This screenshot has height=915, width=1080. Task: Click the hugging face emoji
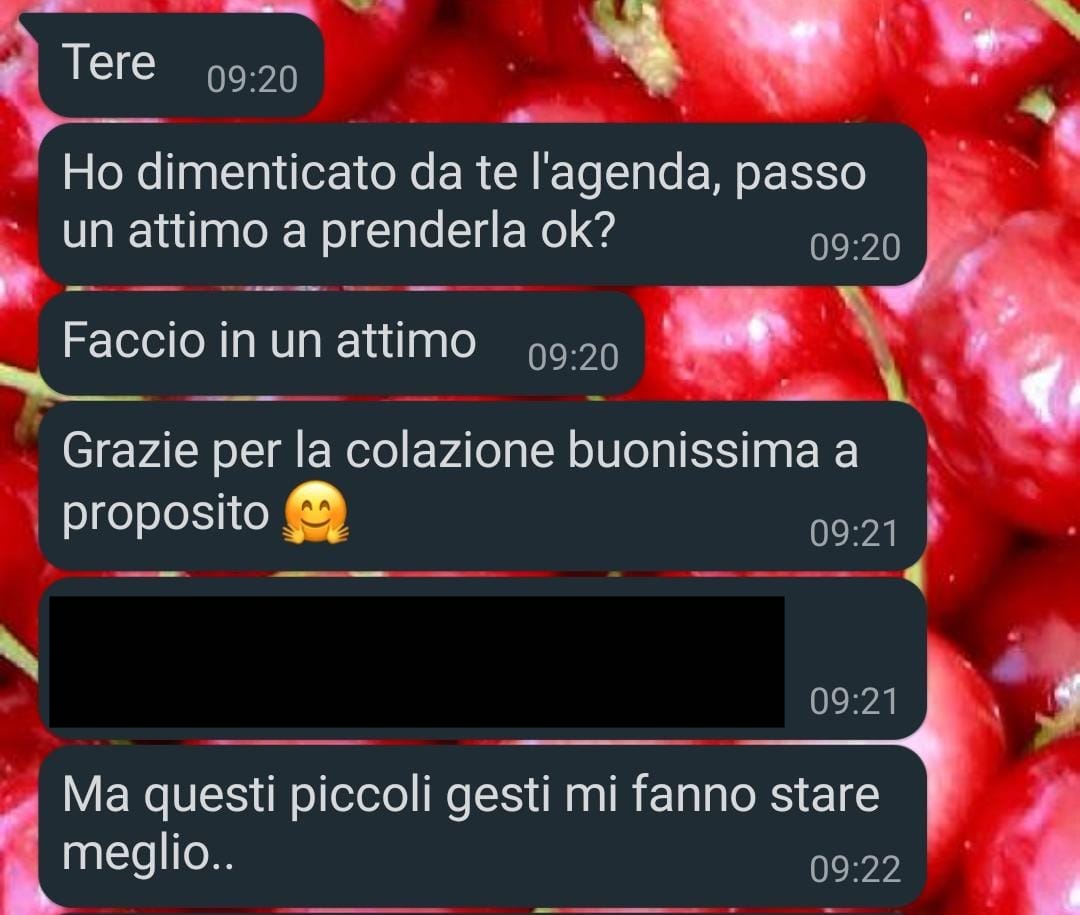[x=316, y=513]
